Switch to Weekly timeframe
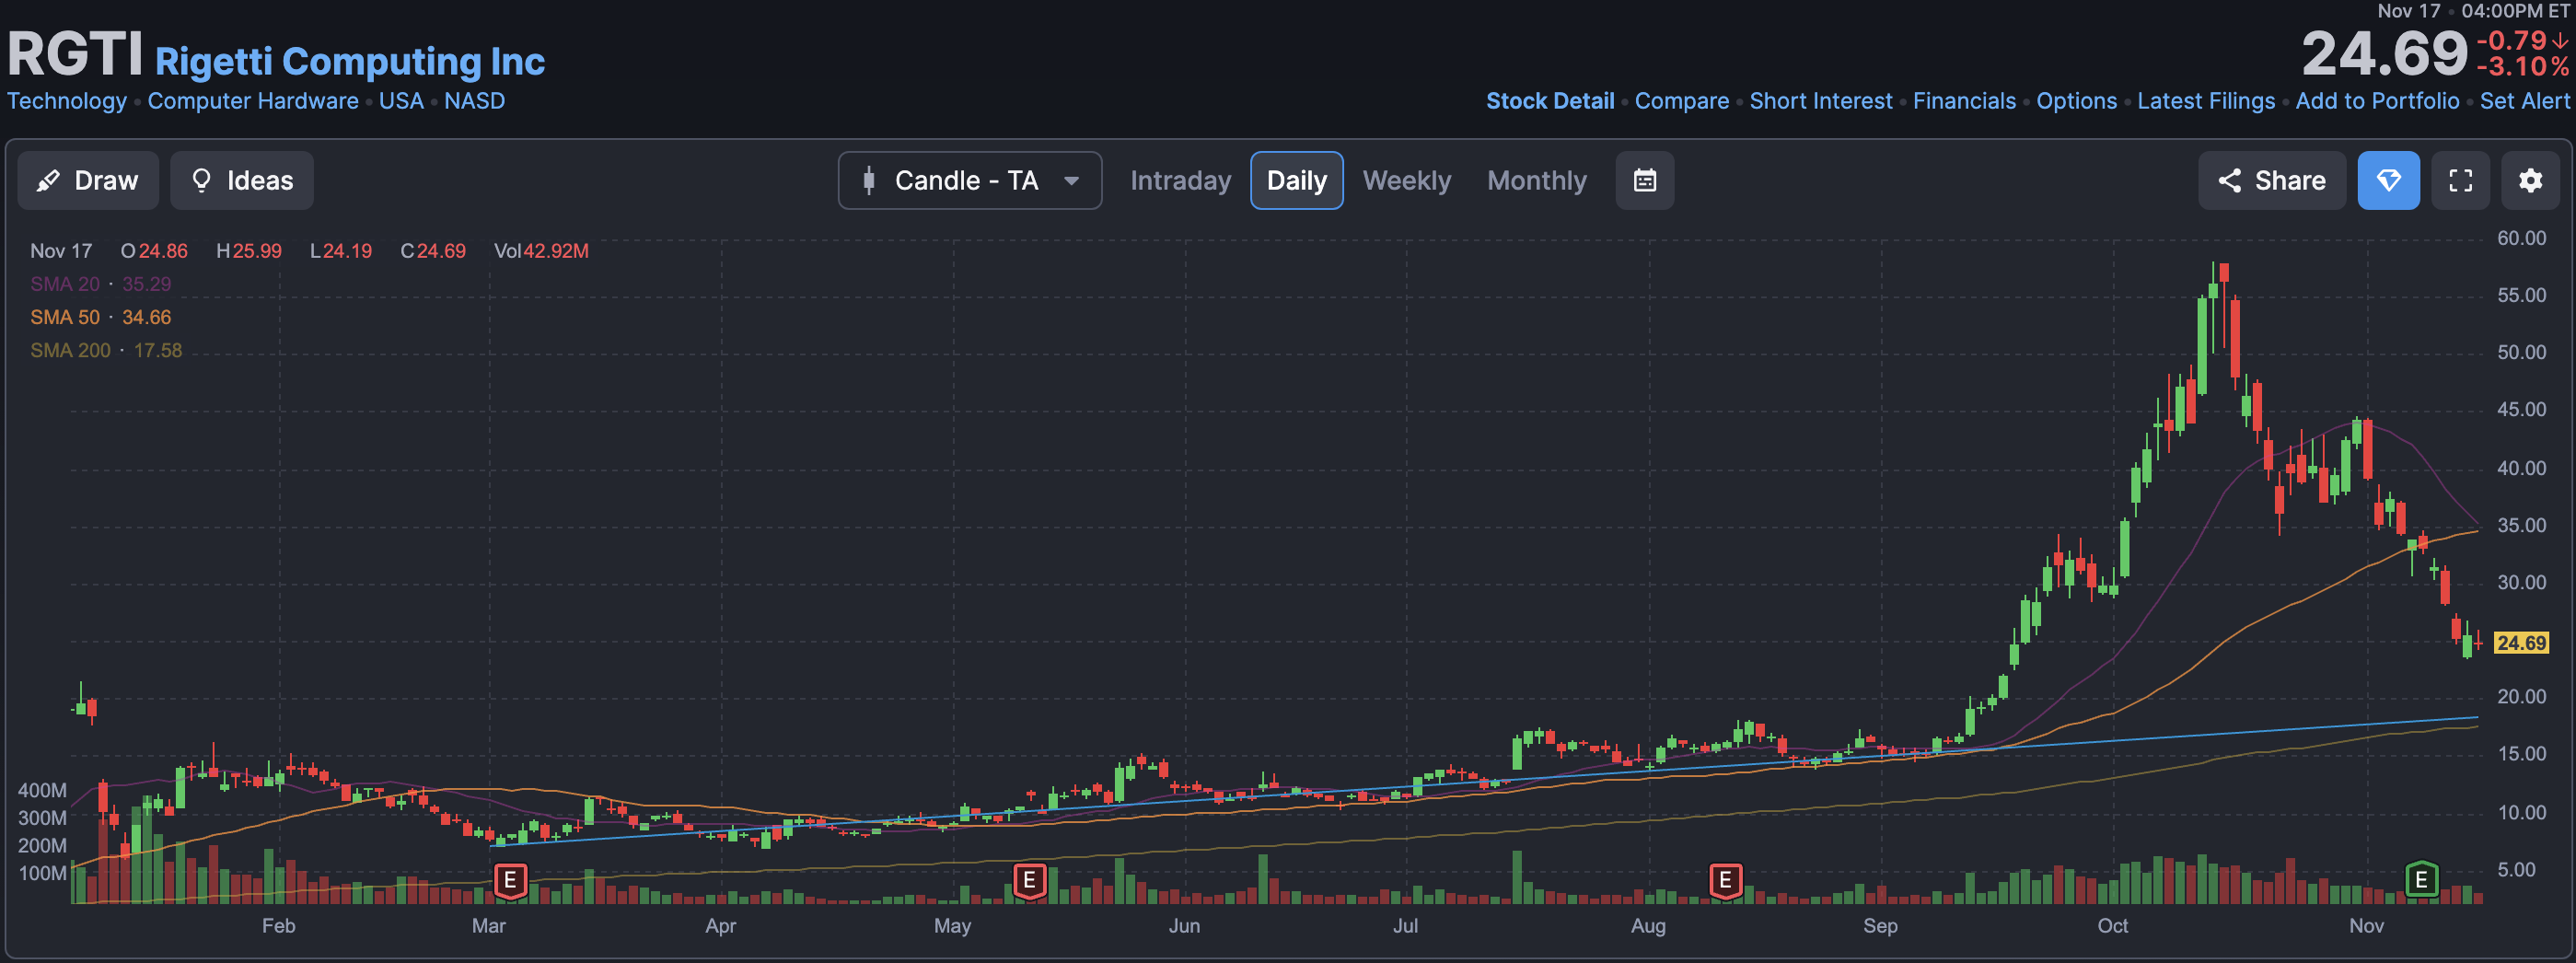 point(1406,180)
